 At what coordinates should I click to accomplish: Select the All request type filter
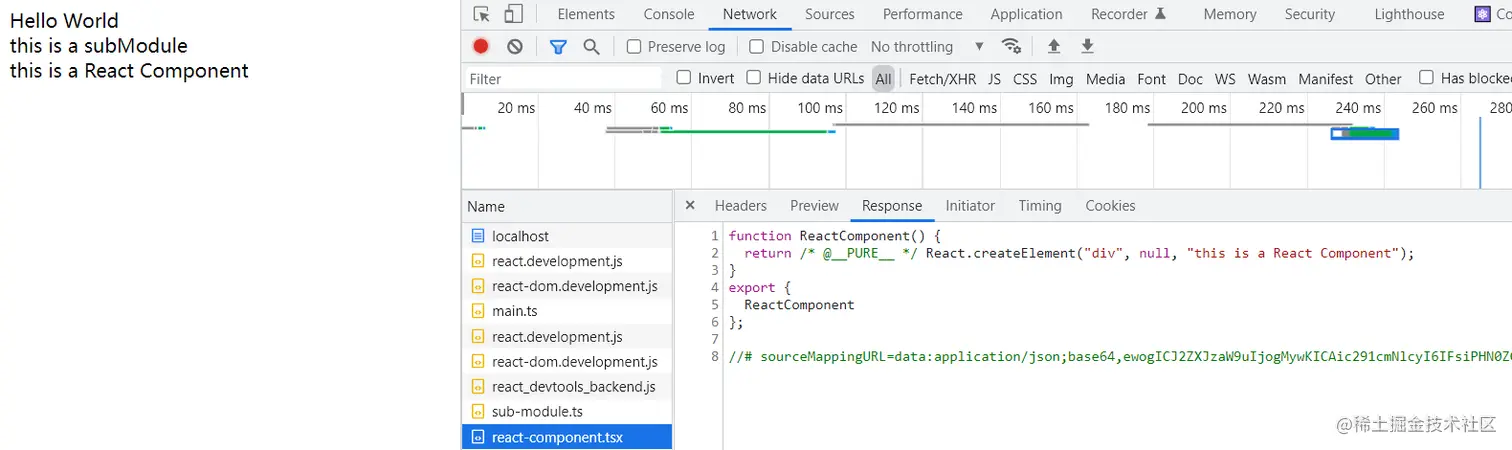(x=883, y=79)
